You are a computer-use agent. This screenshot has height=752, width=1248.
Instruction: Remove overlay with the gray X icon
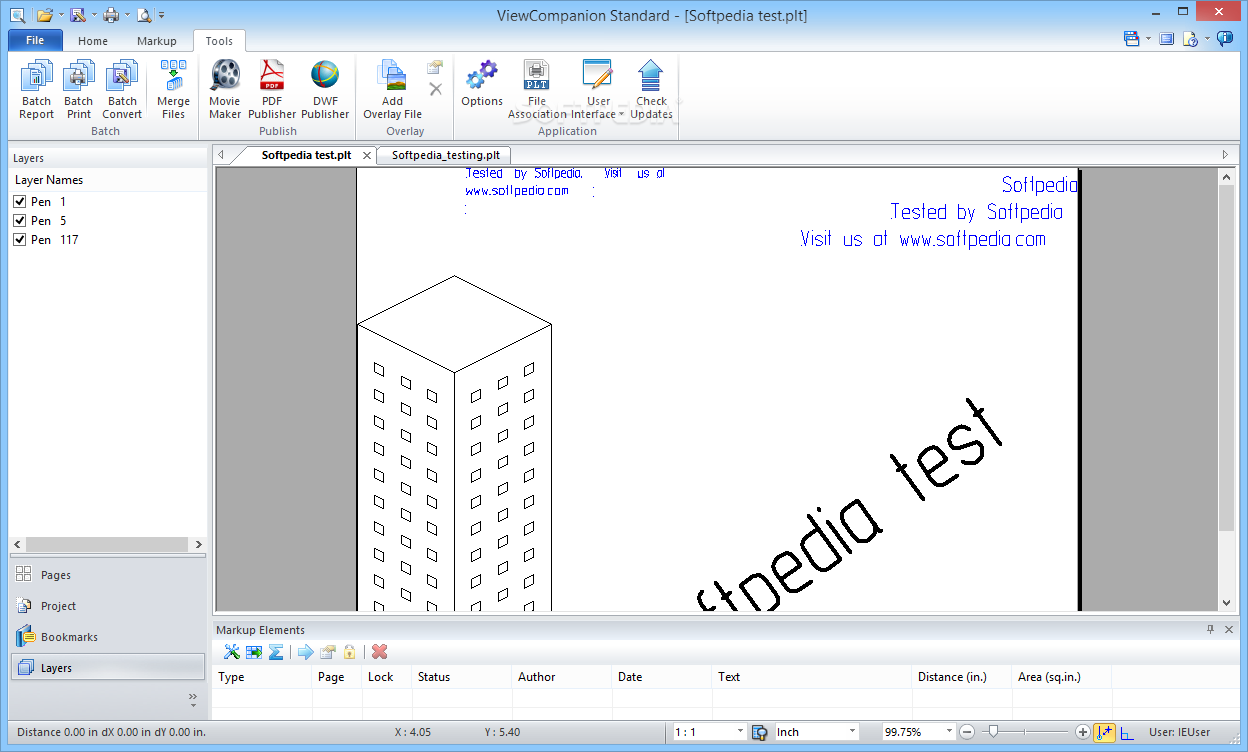click(x=435, y=89)
